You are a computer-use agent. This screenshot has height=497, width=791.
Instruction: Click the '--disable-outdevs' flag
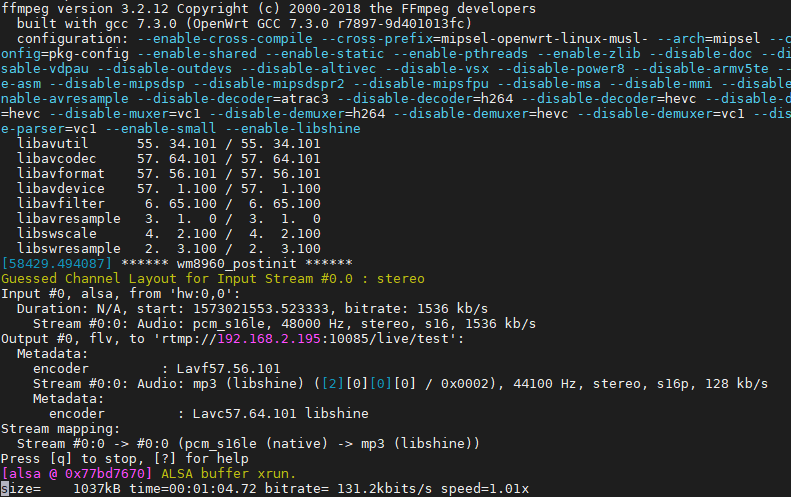[x=165, y=68]
